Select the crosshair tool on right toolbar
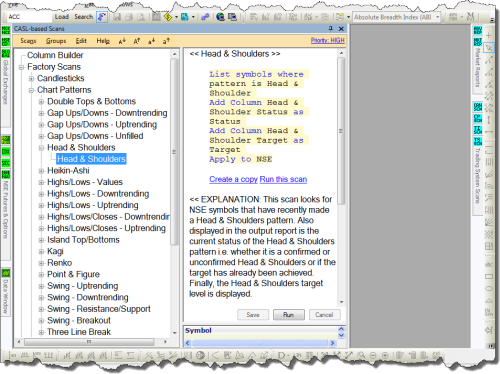 (489, 35)
